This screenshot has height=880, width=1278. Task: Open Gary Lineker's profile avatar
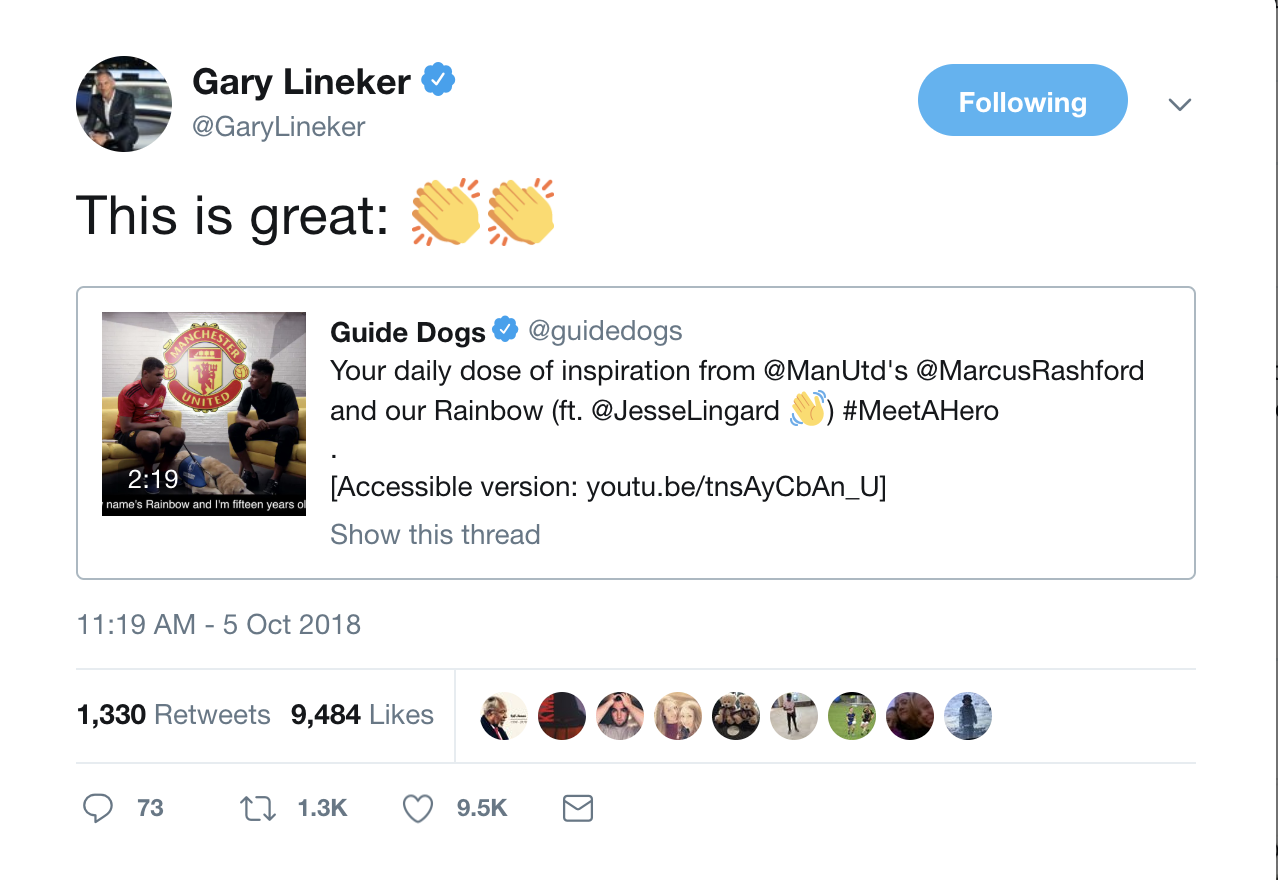(x=124, y=104)
